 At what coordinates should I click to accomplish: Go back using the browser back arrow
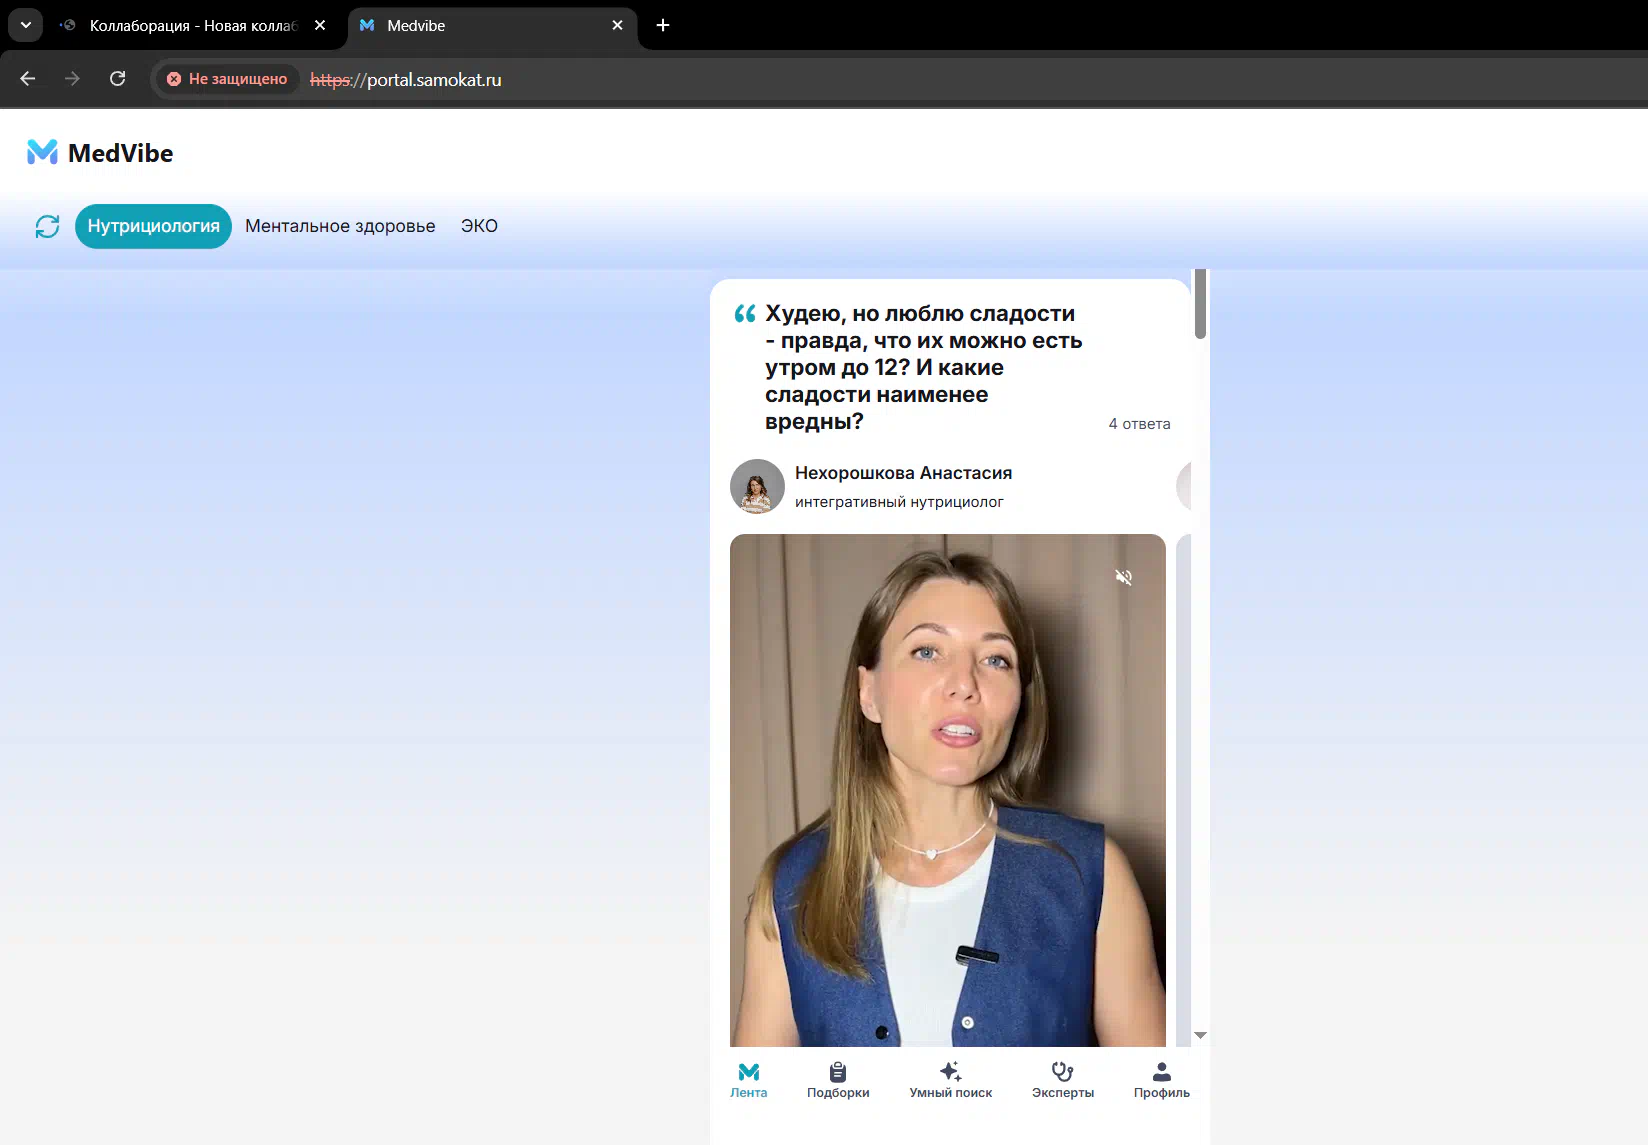[28, 79]
